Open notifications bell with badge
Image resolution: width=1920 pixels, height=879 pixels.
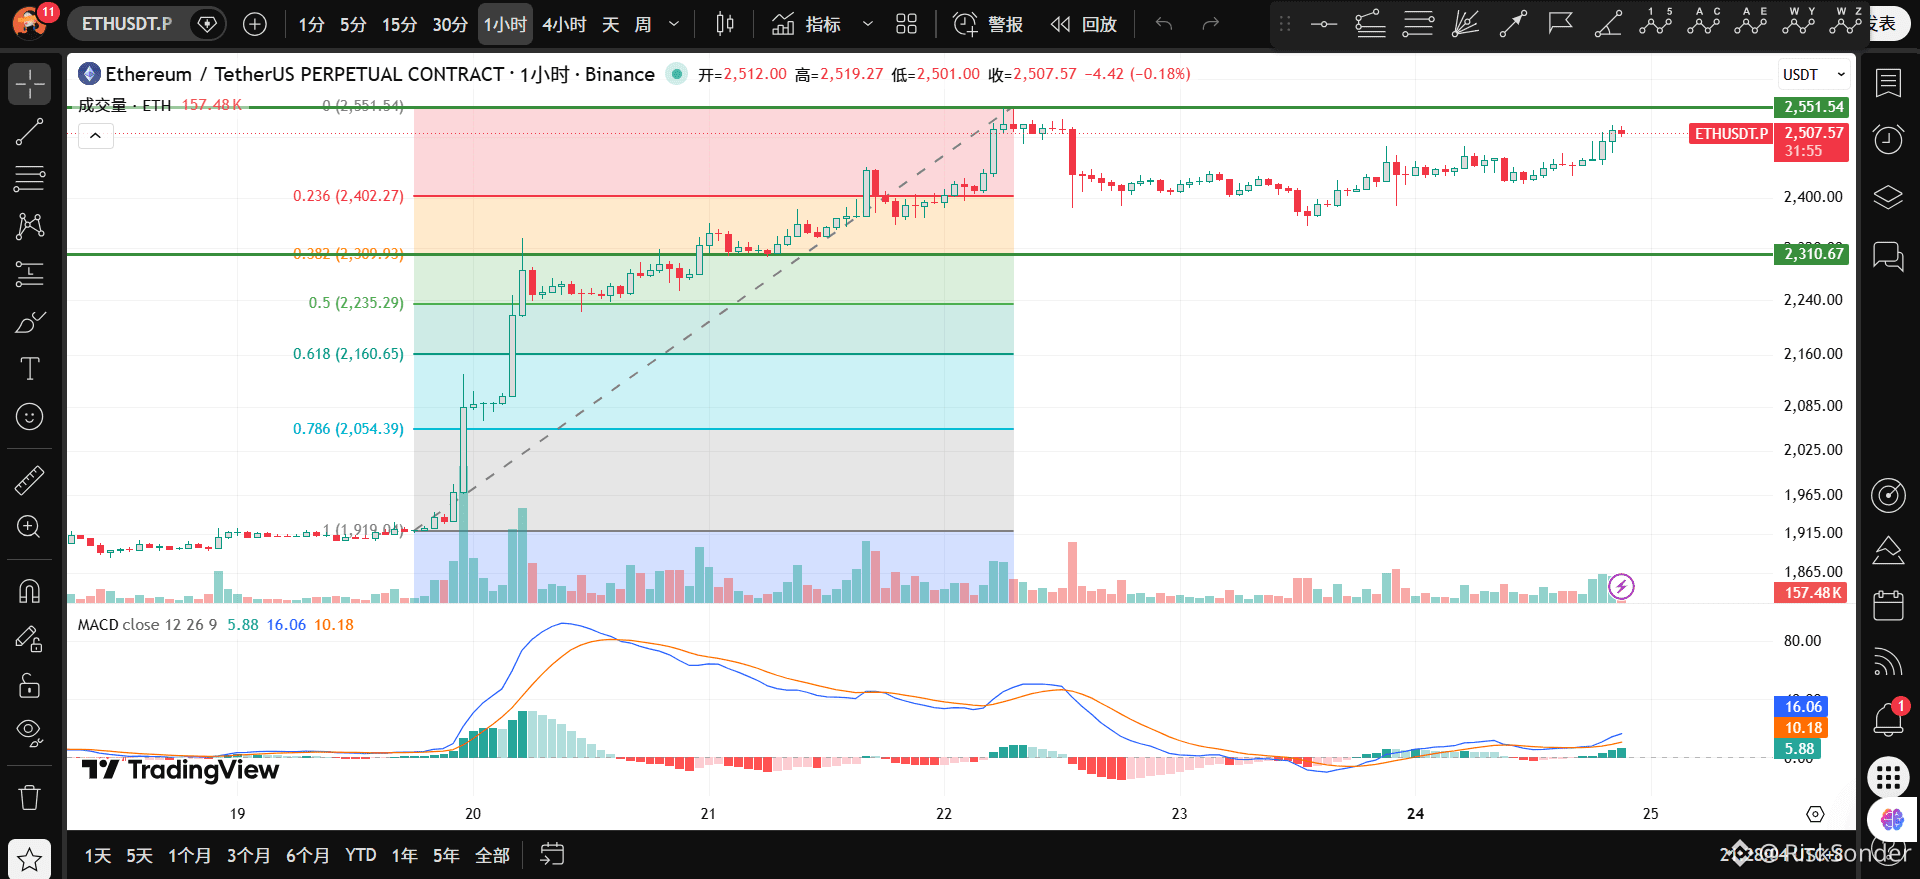[x=1888, y=718]
